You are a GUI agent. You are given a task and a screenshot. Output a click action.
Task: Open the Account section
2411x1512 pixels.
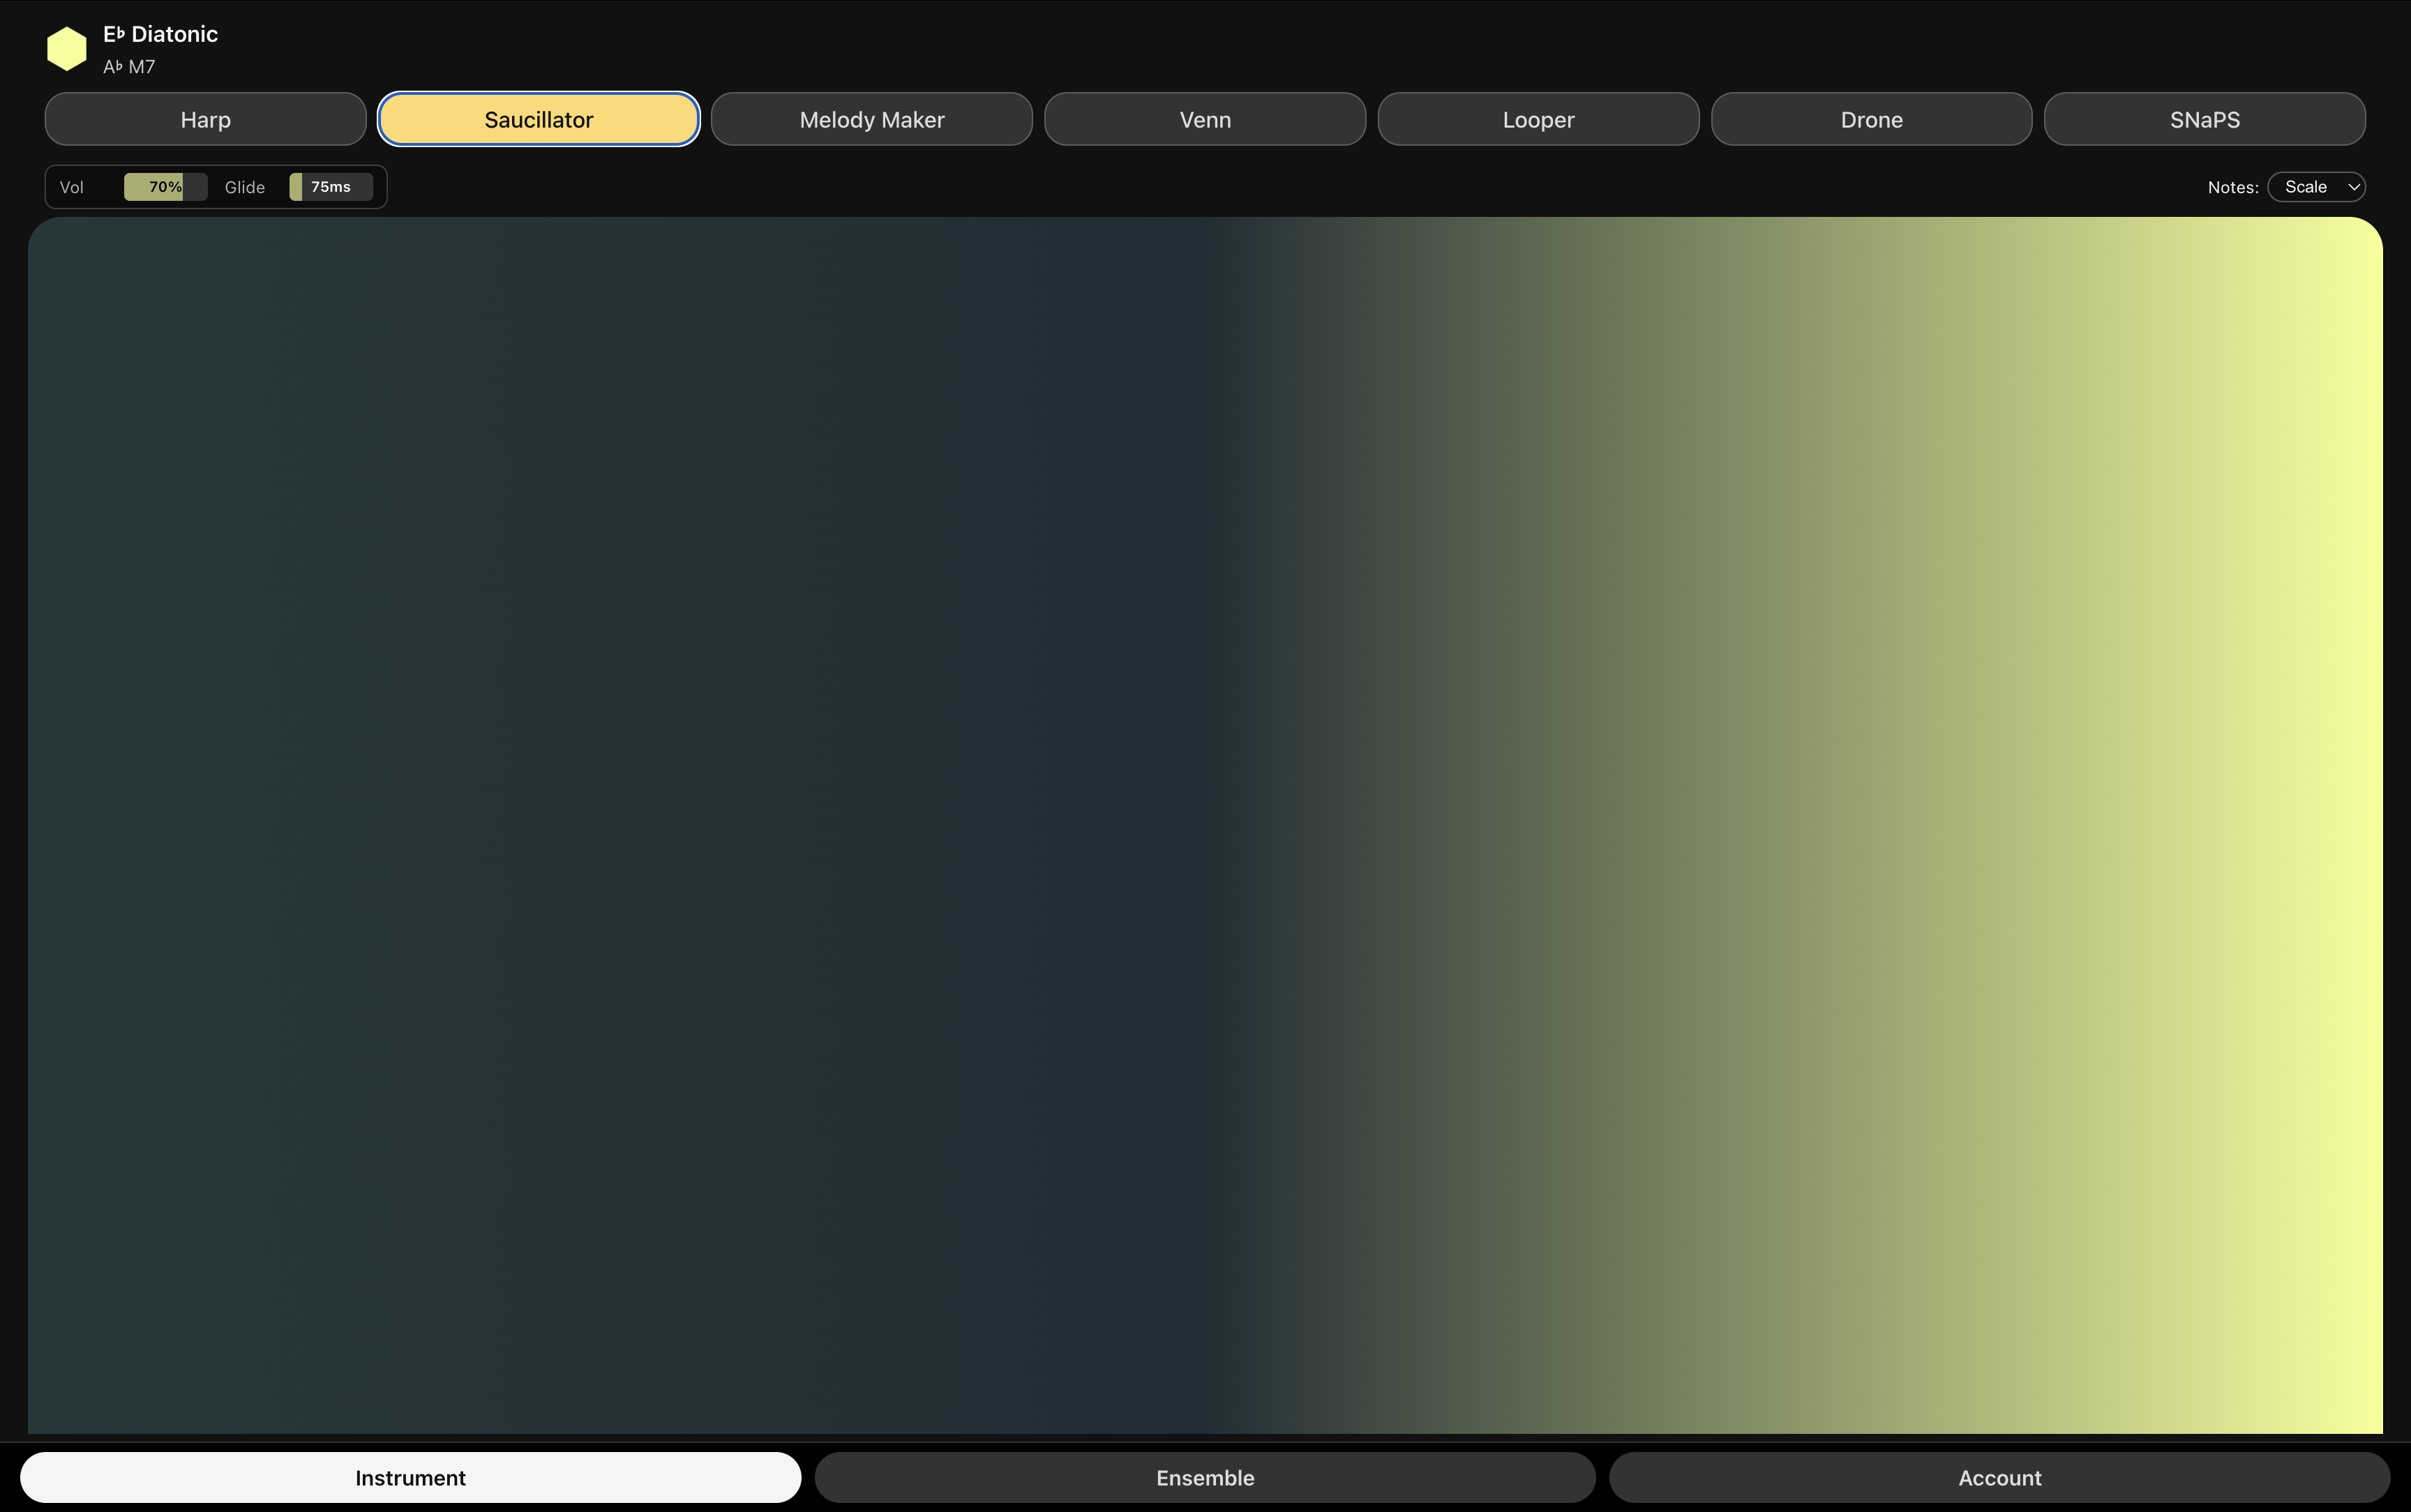coord(1999,1477)
